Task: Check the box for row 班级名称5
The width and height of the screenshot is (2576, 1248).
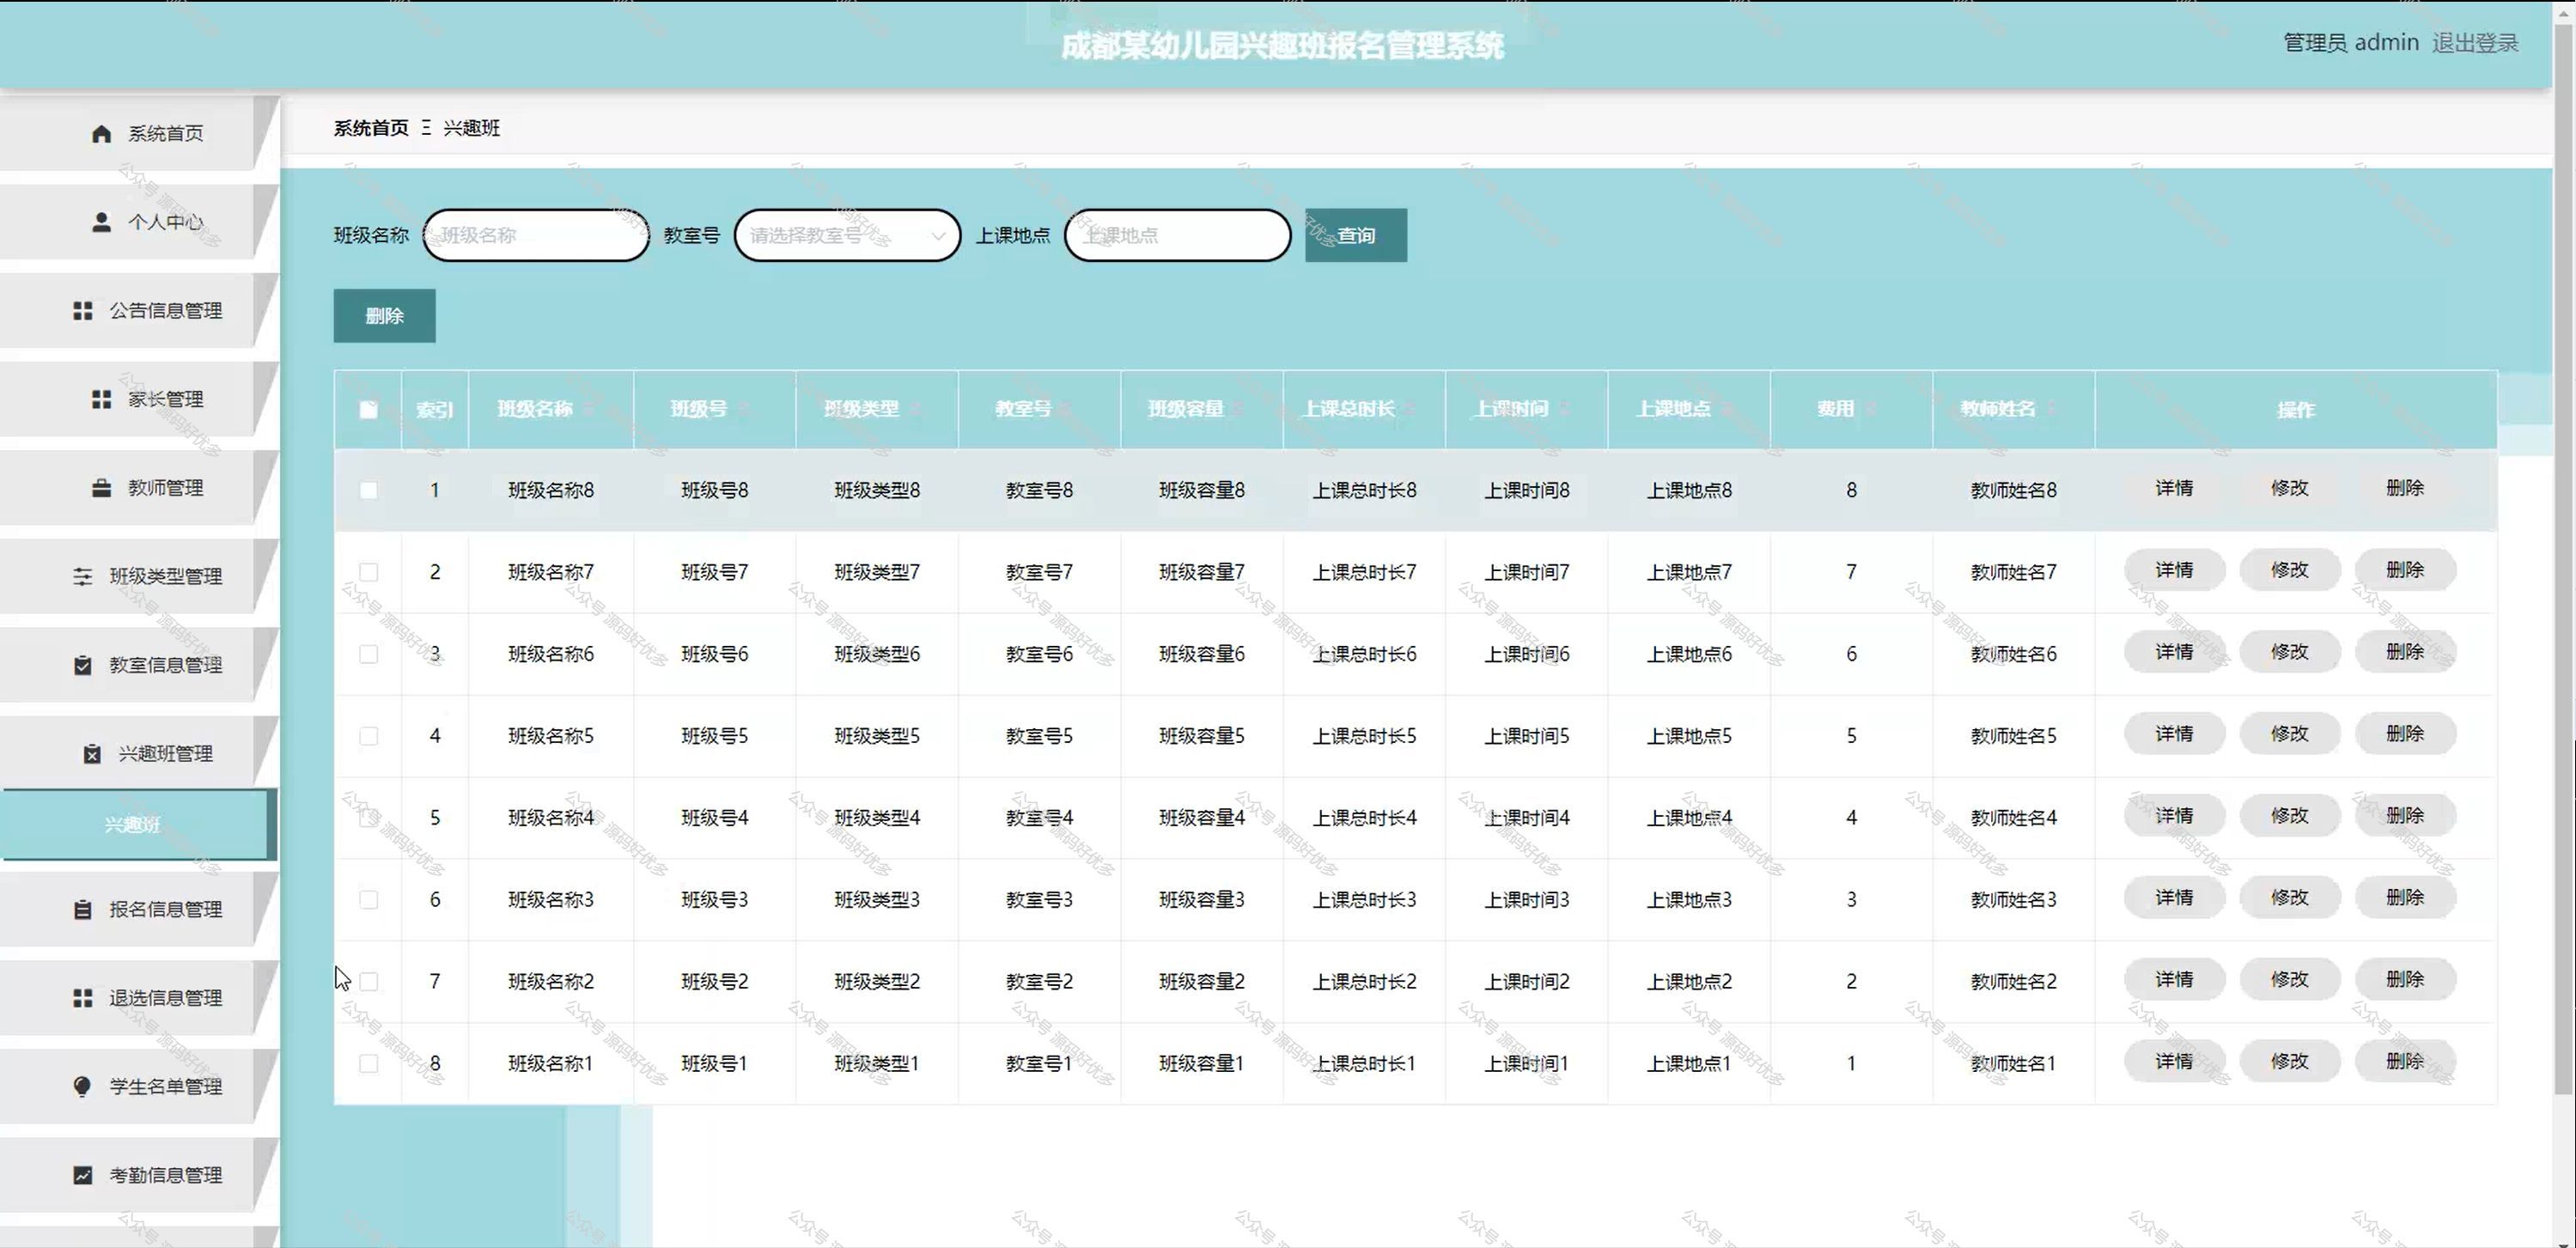Action: tap(368, 736)
